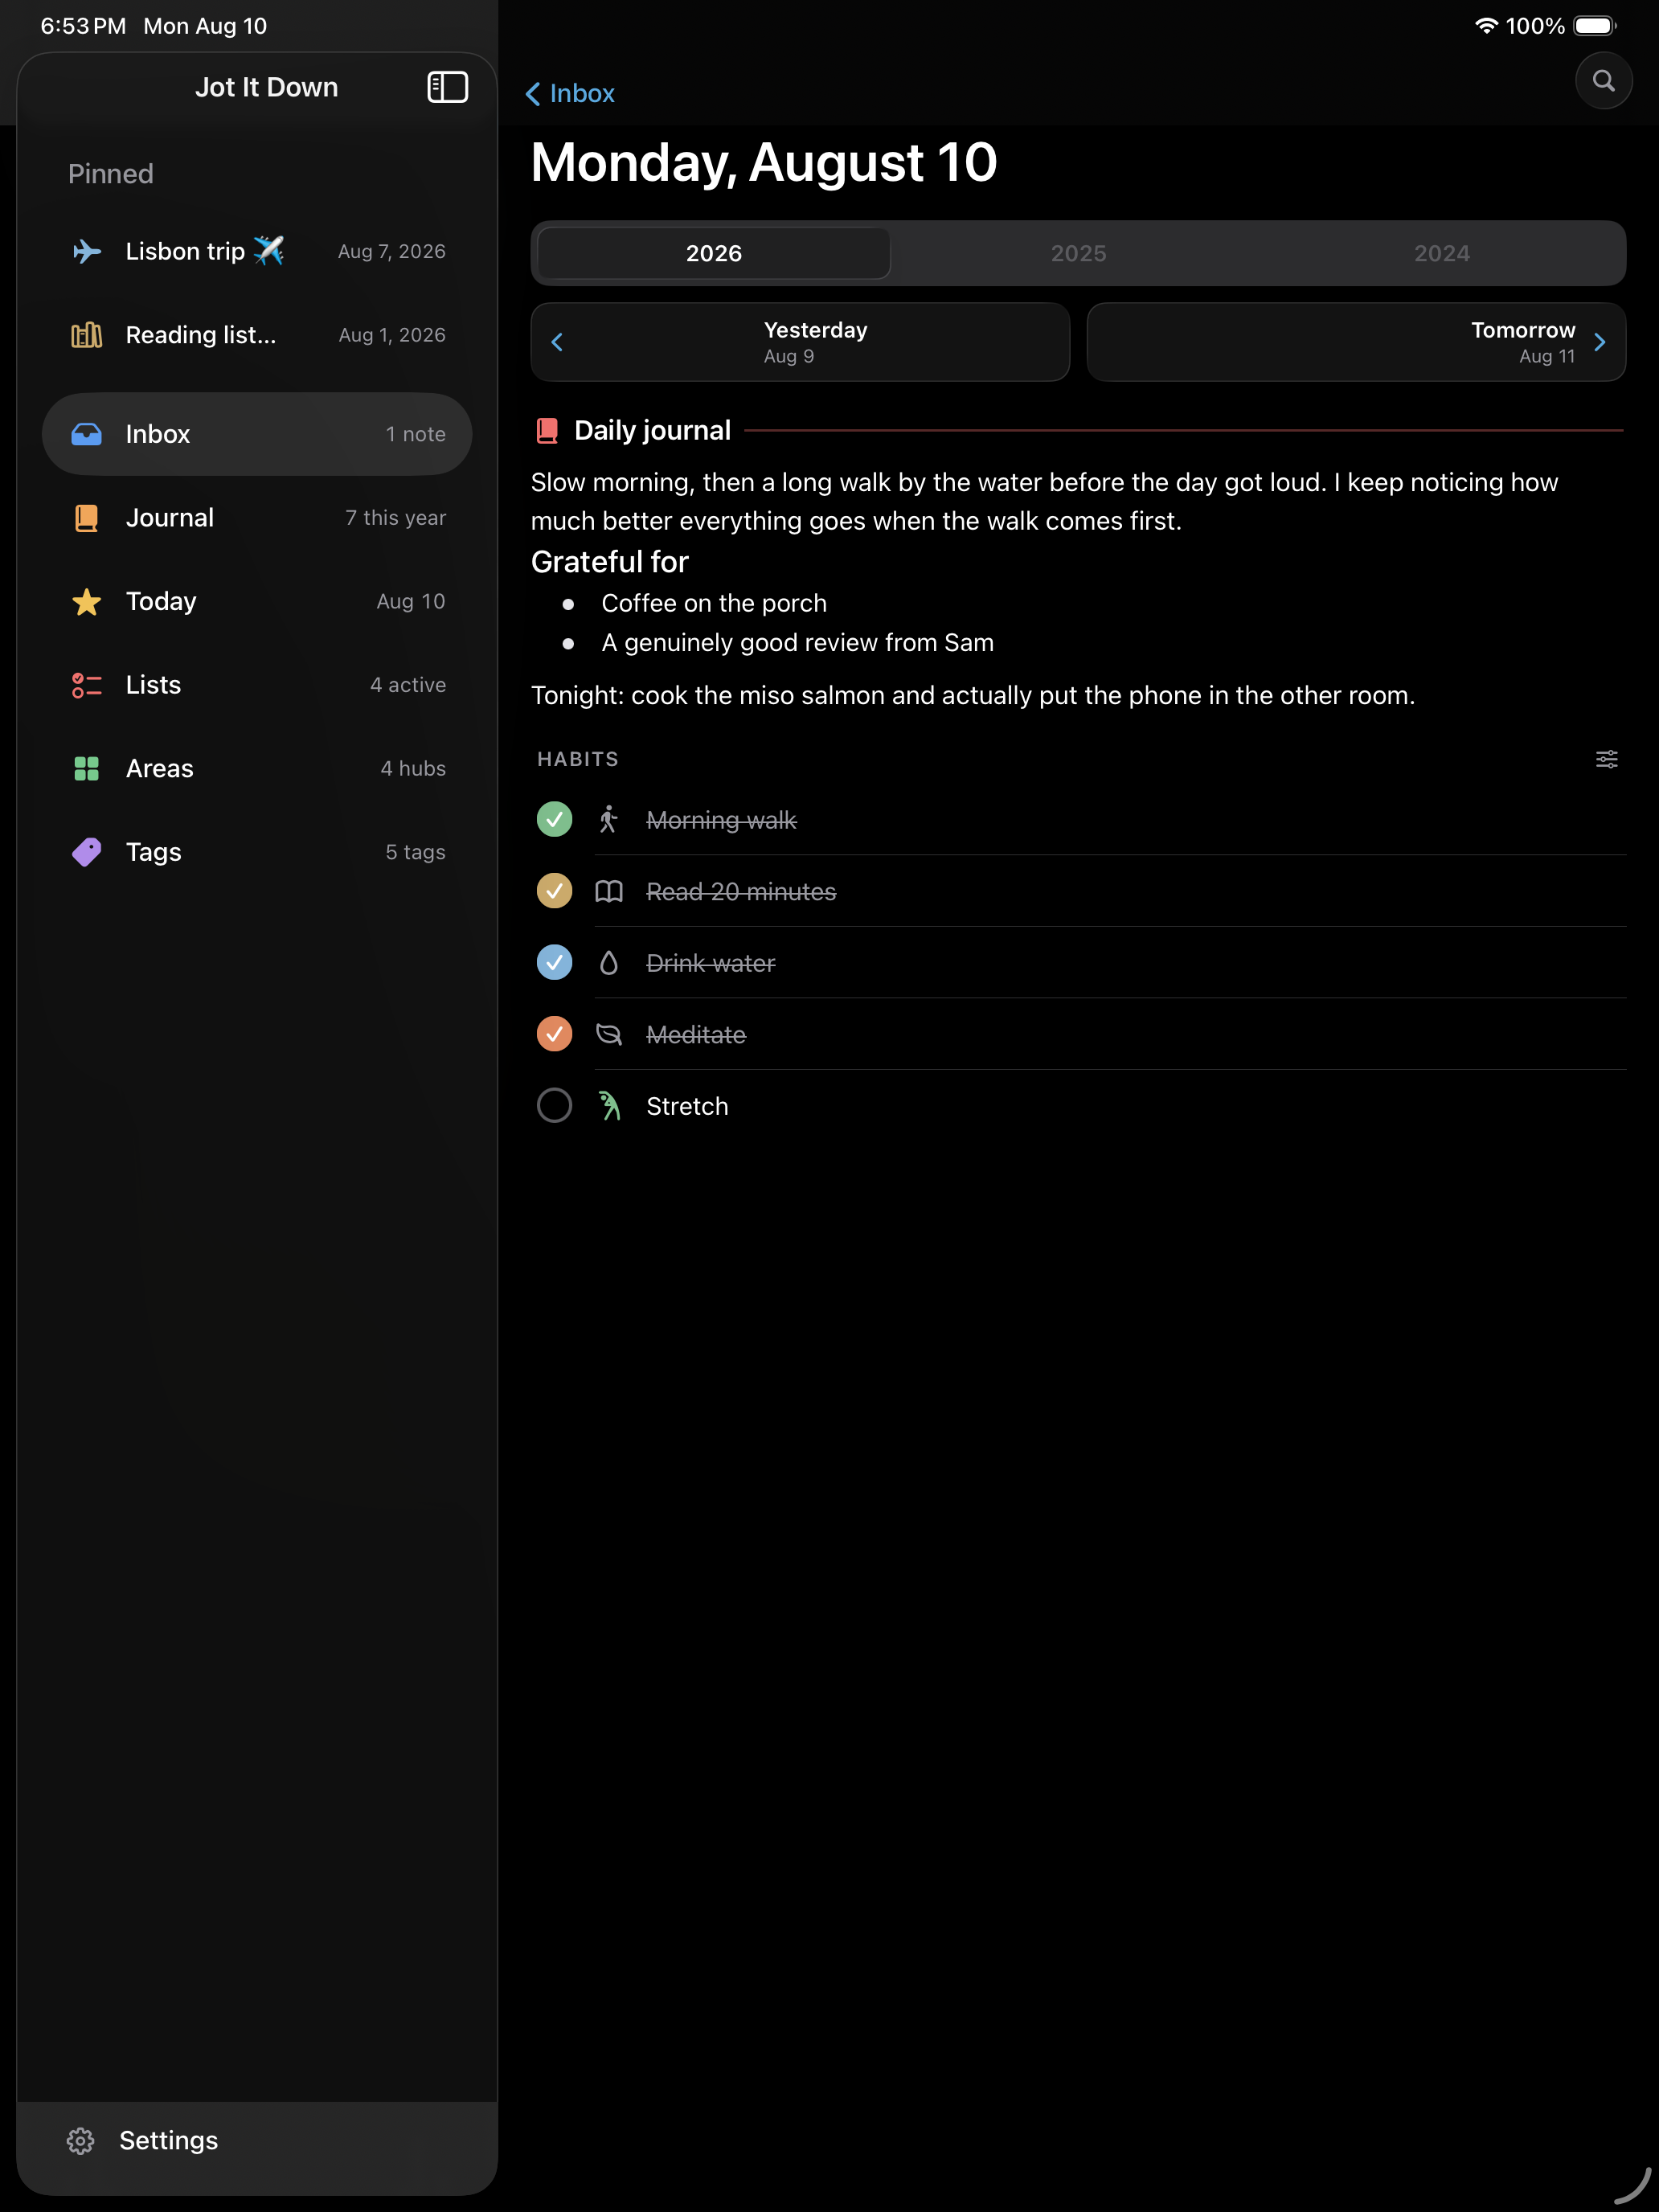This screenshot has height=2212, width=1659.
Task: Select the 2026 year tab
Action: 714,253
